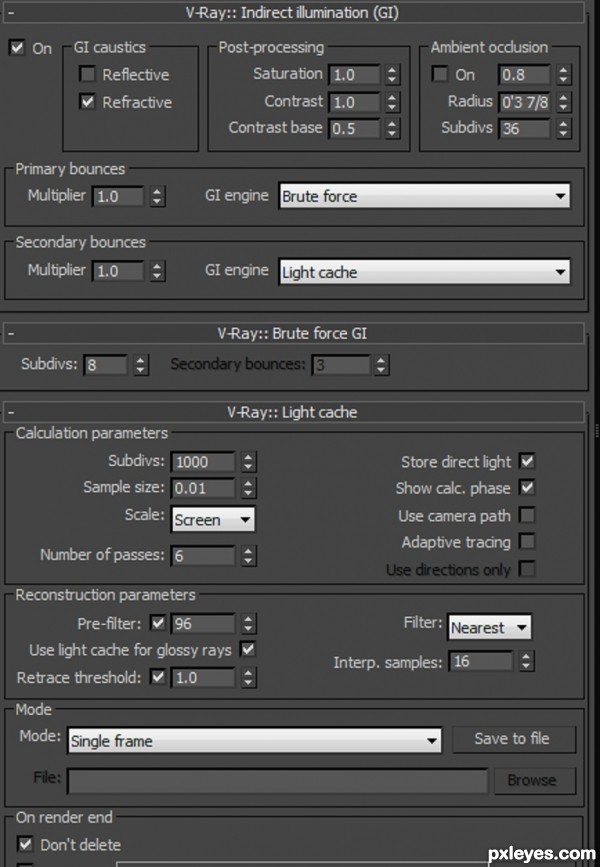Click the File path field
Screen dimensions: 600x867
click(278, 781)
